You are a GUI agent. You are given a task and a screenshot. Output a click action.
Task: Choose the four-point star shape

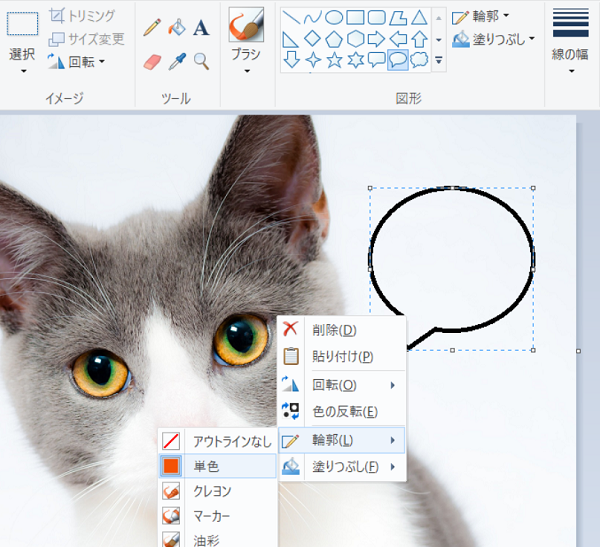[313, 60]
